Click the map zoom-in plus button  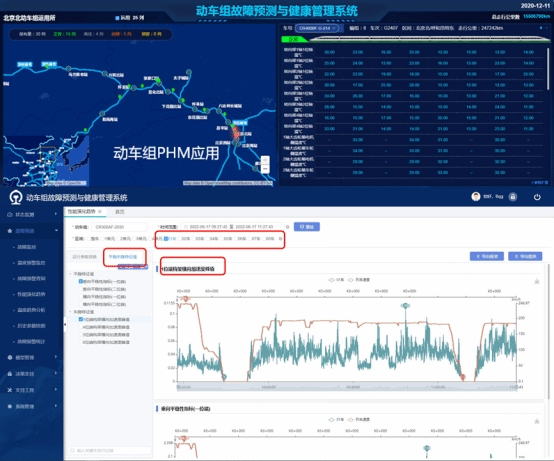[265, 160]
